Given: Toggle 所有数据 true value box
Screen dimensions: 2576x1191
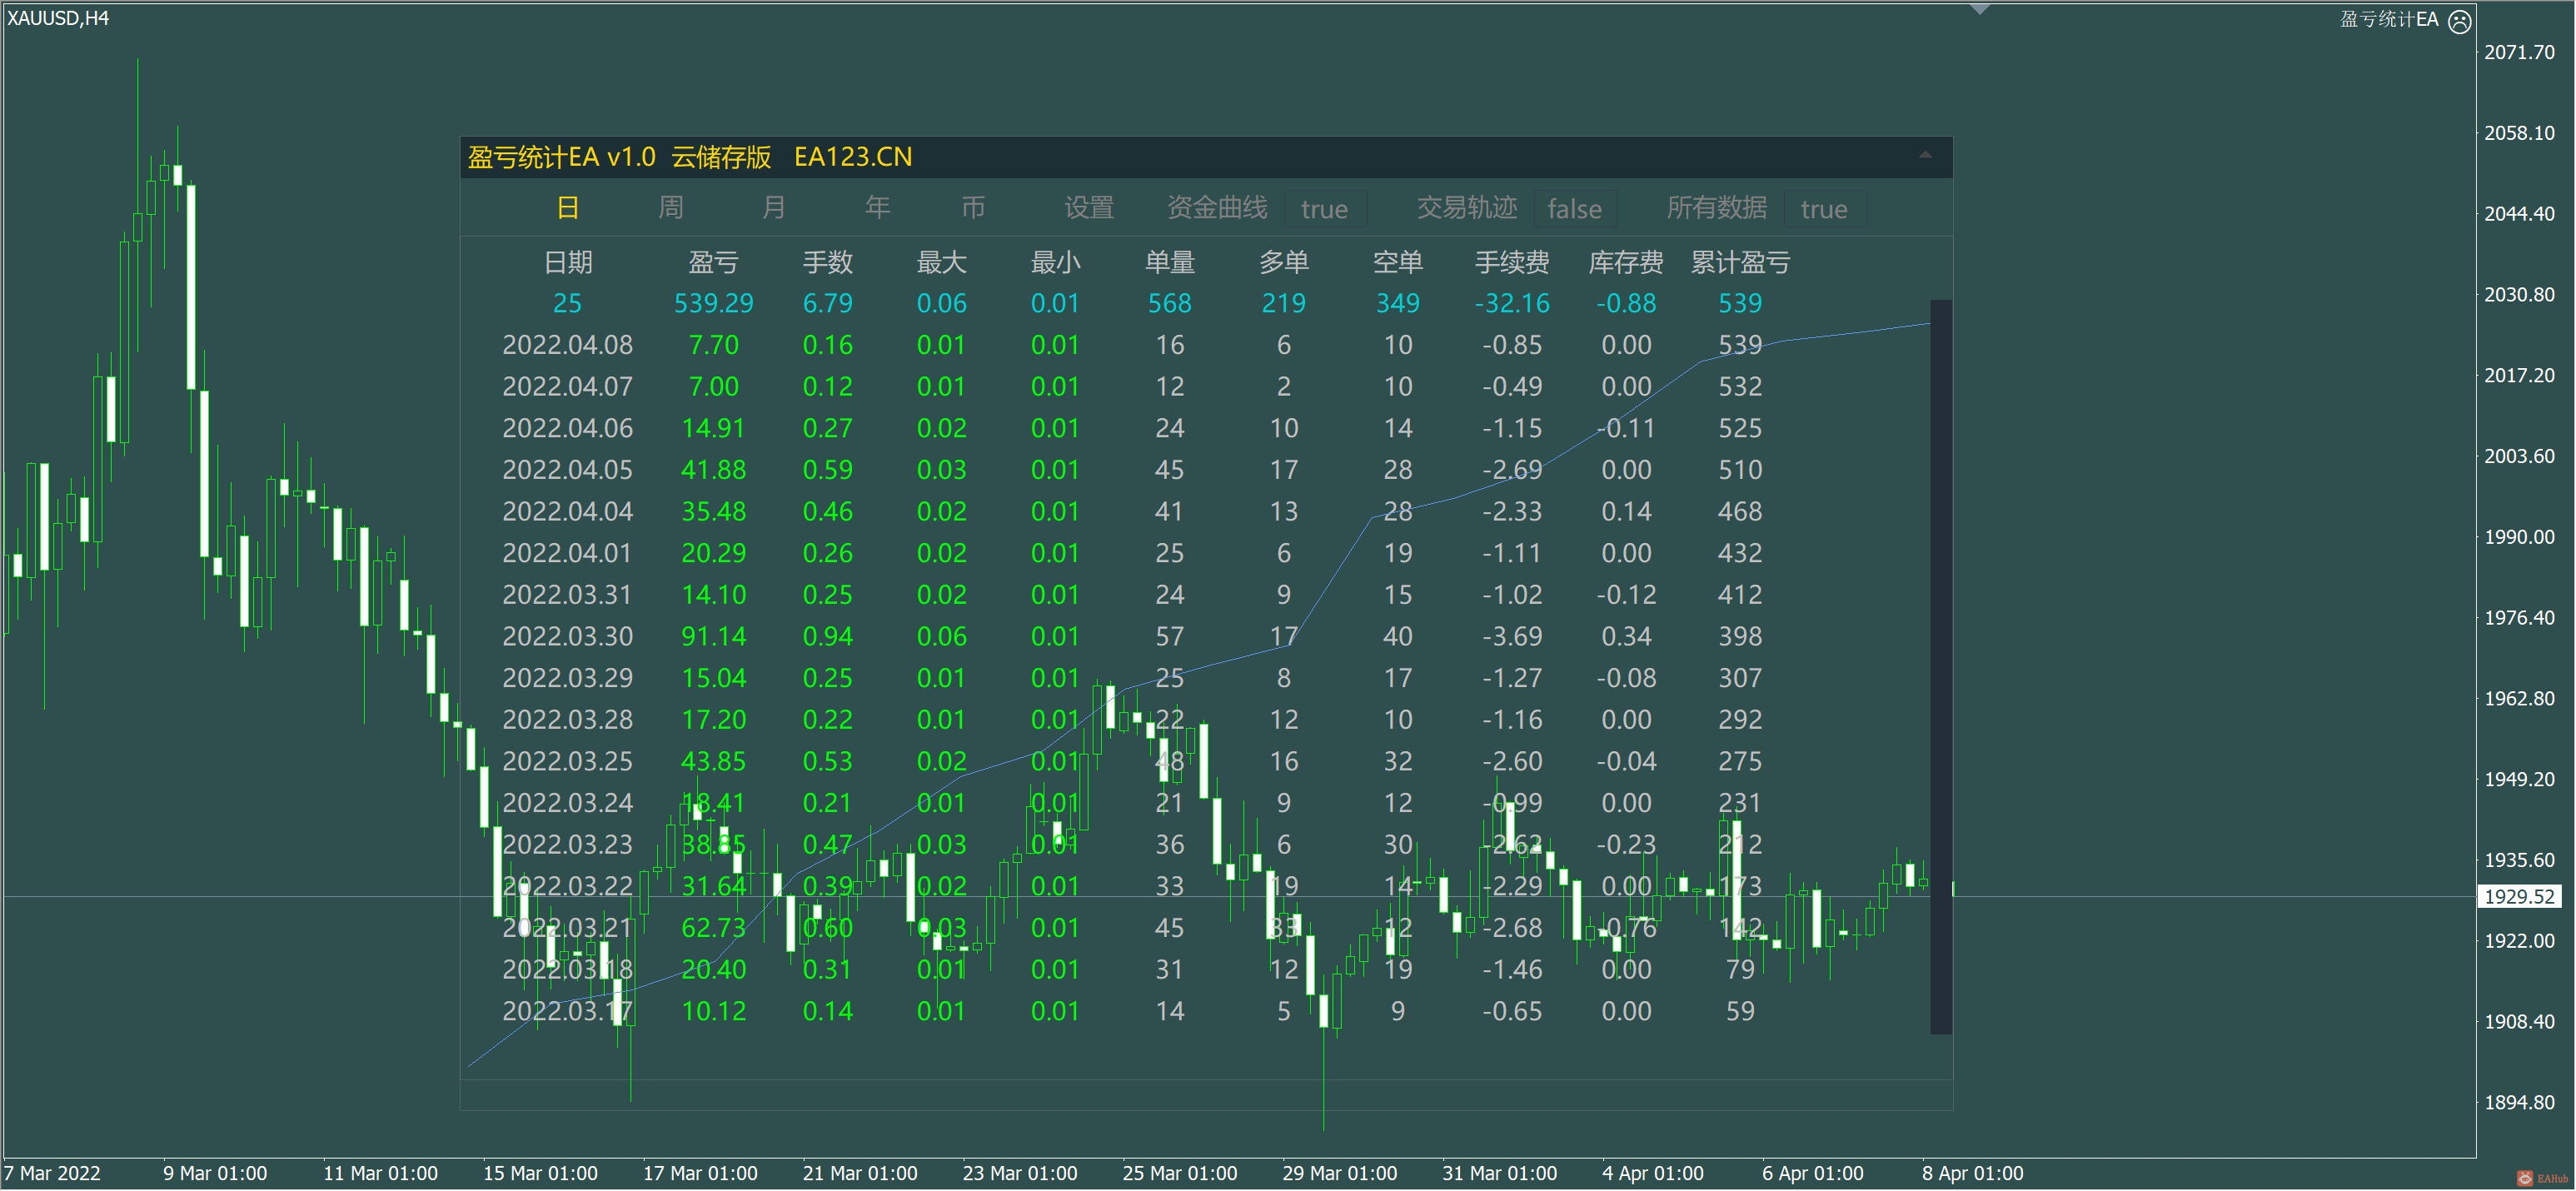Looking at the screenshot, I should 1823,209.
